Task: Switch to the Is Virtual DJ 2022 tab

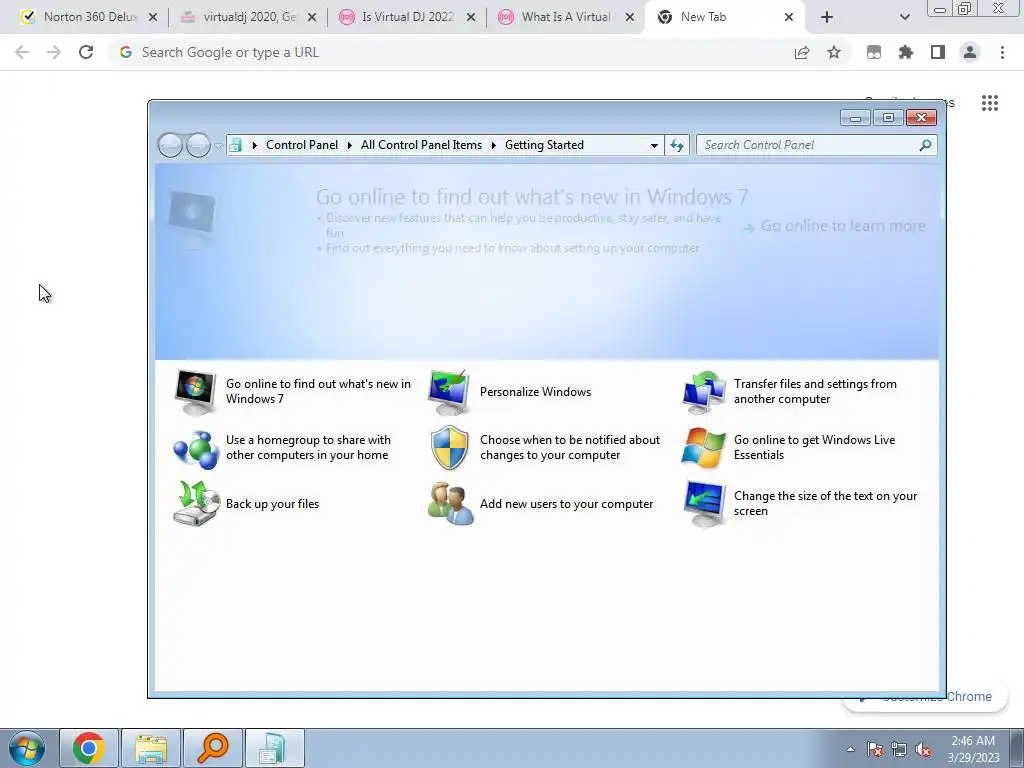Action: click(408, 17)
